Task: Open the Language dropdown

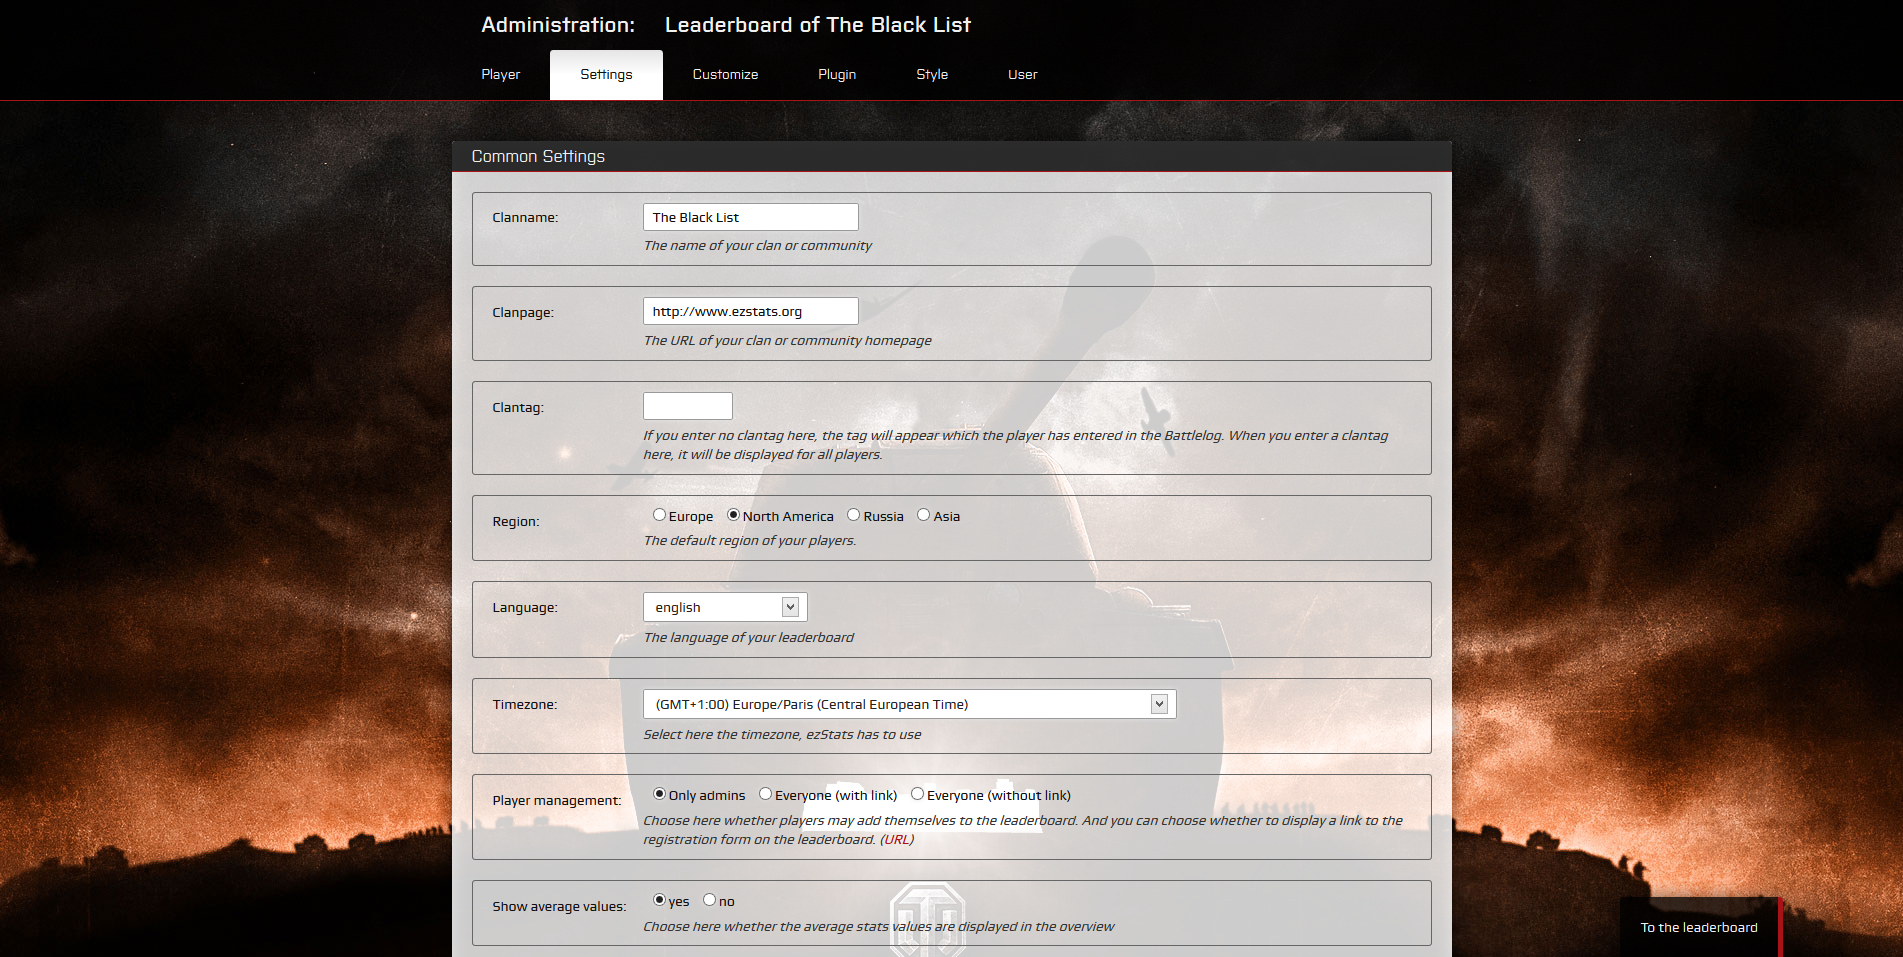Action: tap(789, 606)
